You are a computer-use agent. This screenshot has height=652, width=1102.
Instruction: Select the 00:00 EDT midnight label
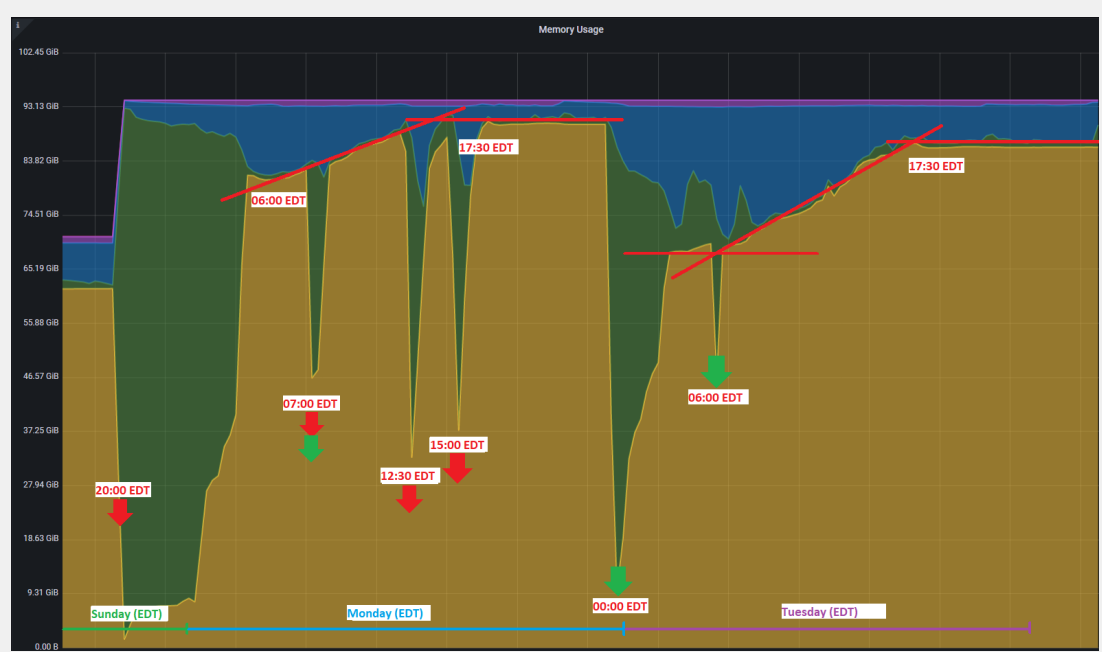[x=620, y=606]
